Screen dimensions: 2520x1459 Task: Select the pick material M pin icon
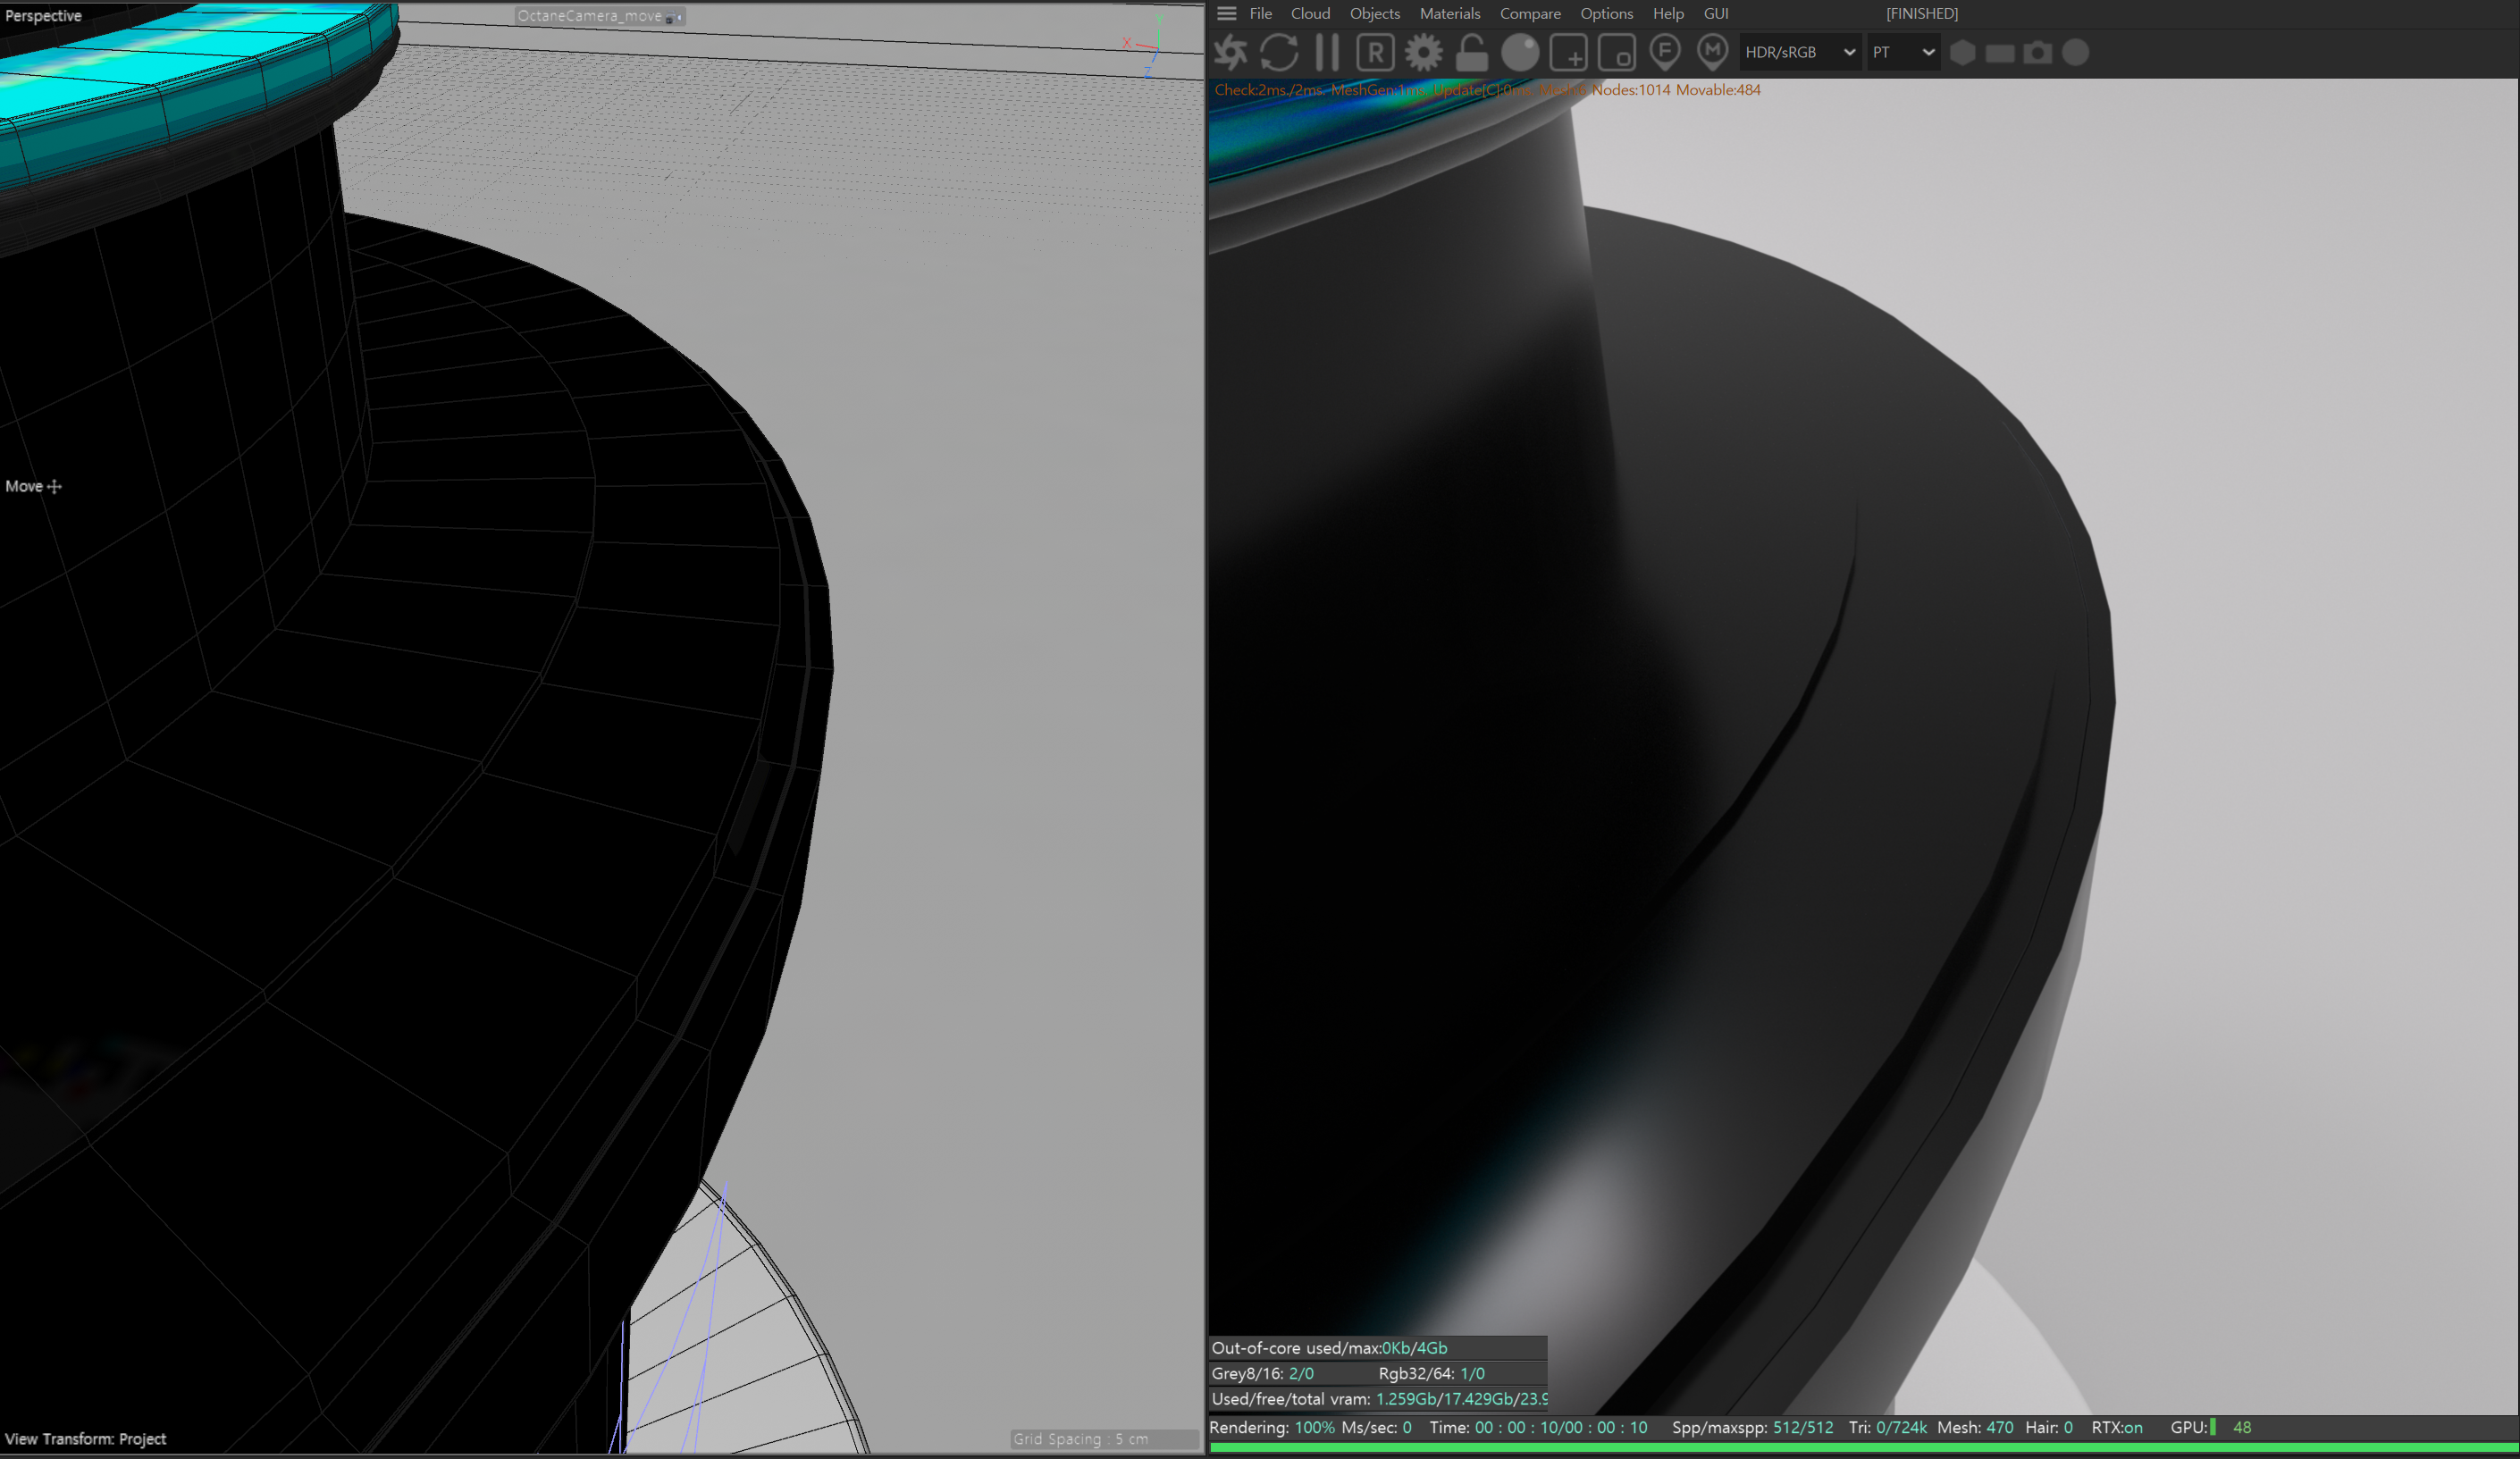[x=1713, y=52]
